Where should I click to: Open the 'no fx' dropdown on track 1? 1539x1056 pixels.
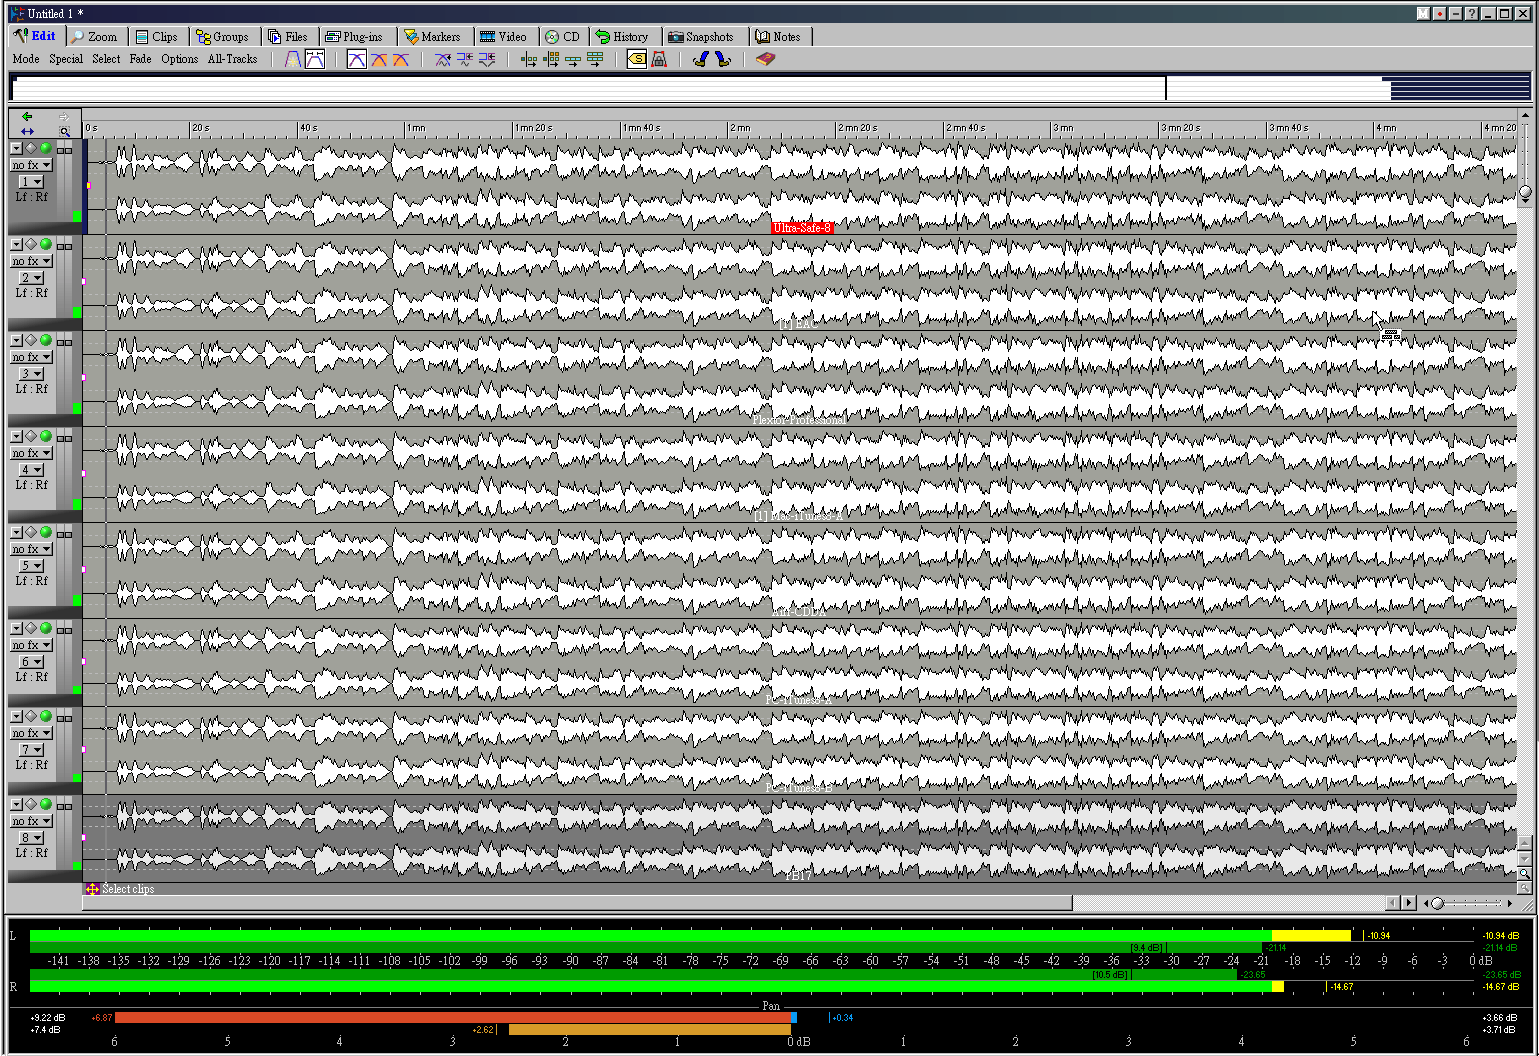tap(31, 165)
